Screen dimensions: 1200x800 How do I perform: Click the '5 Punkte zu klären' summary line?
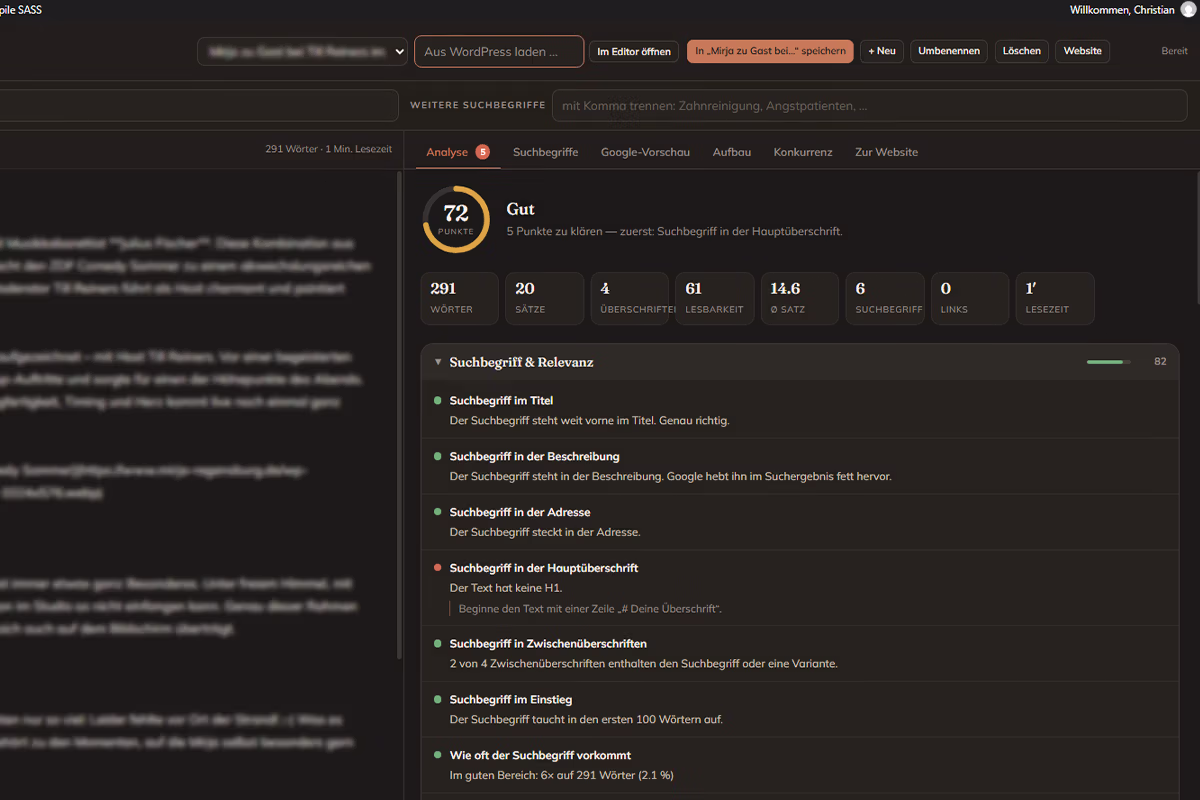pyautogui.click(x=674, y=231)
